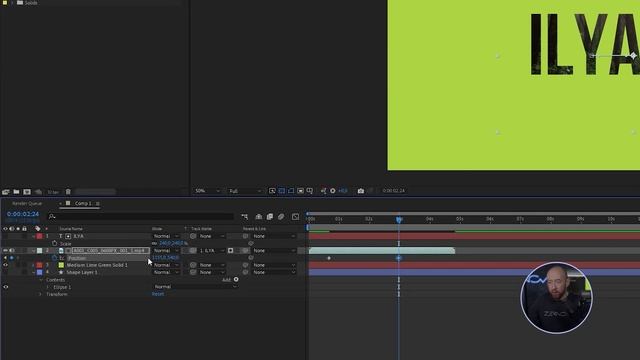Switch to Render Queue tab

[27, 203]
